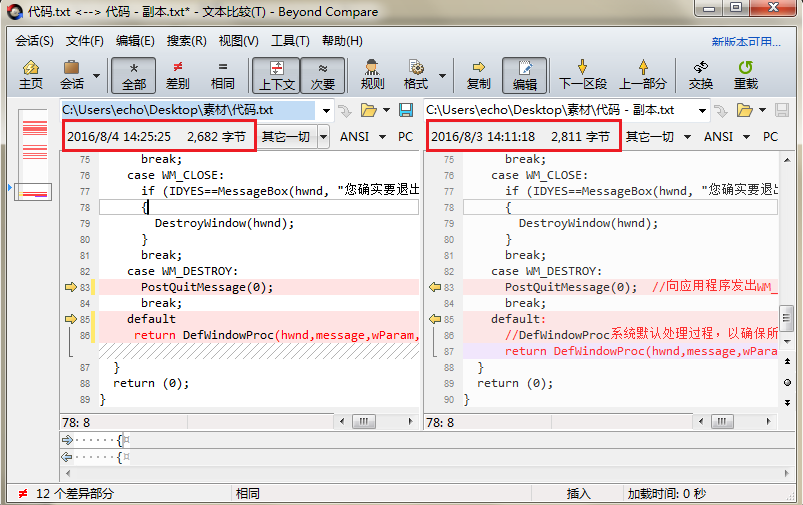803x505 pixels.
Task: Select the 复制 copy toolbar icon
Action: (x=479, y=75)
